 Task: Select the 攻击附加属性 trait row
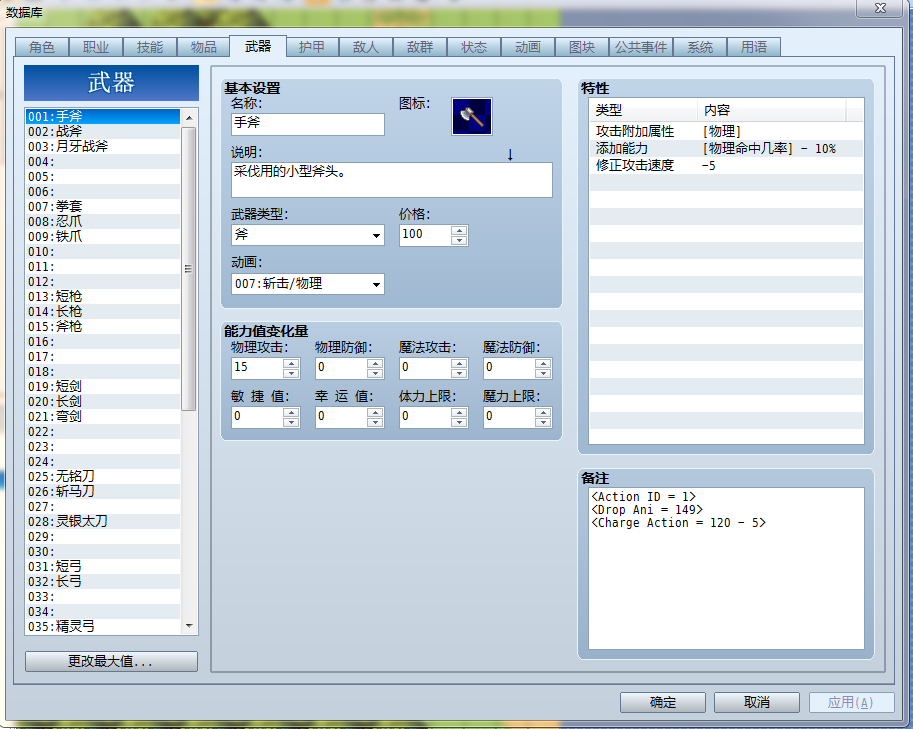click(726, 132)
